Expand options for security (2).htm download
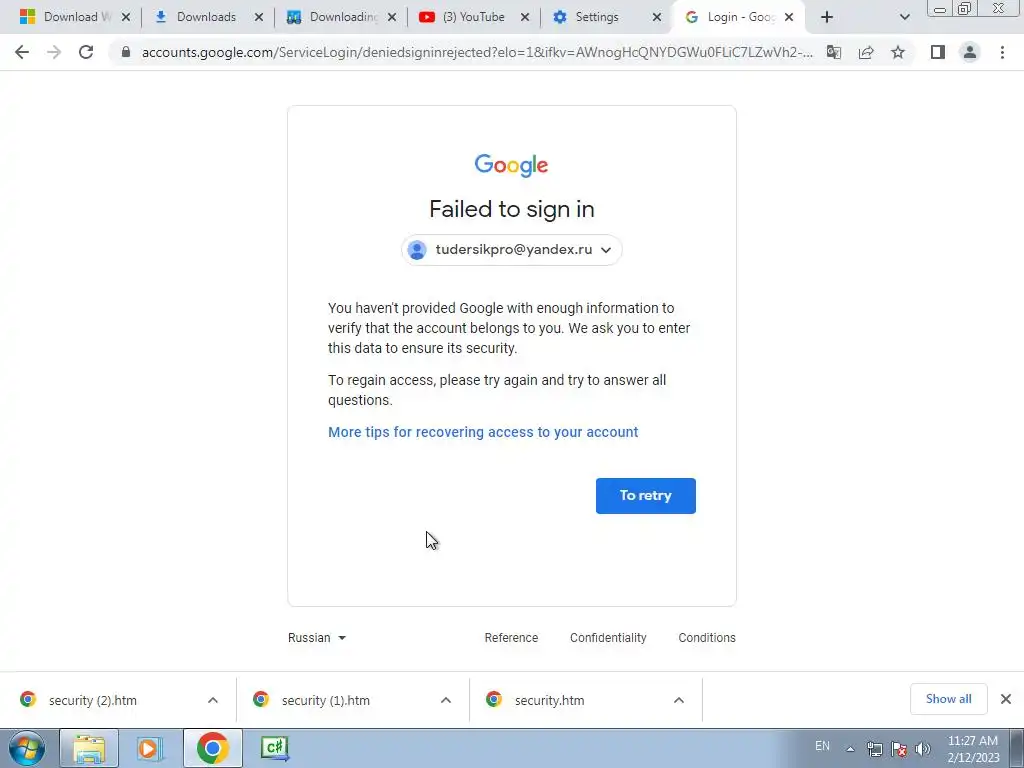Viewport: 1024px width, 768px height. (x=213, y=700)
